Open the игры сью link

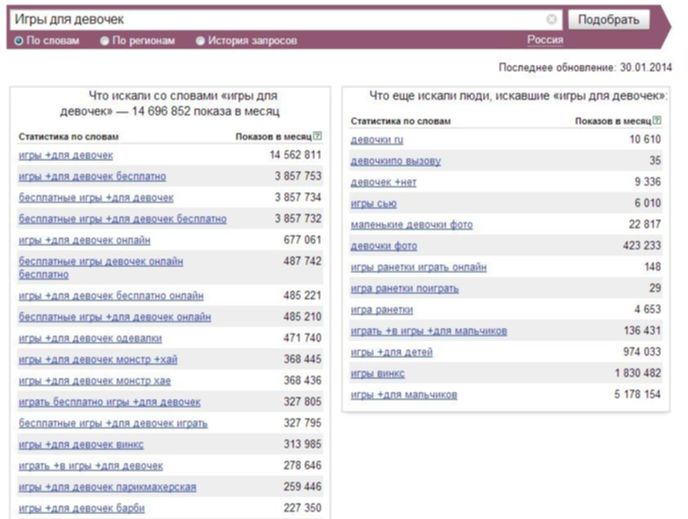tap(373, 204)
